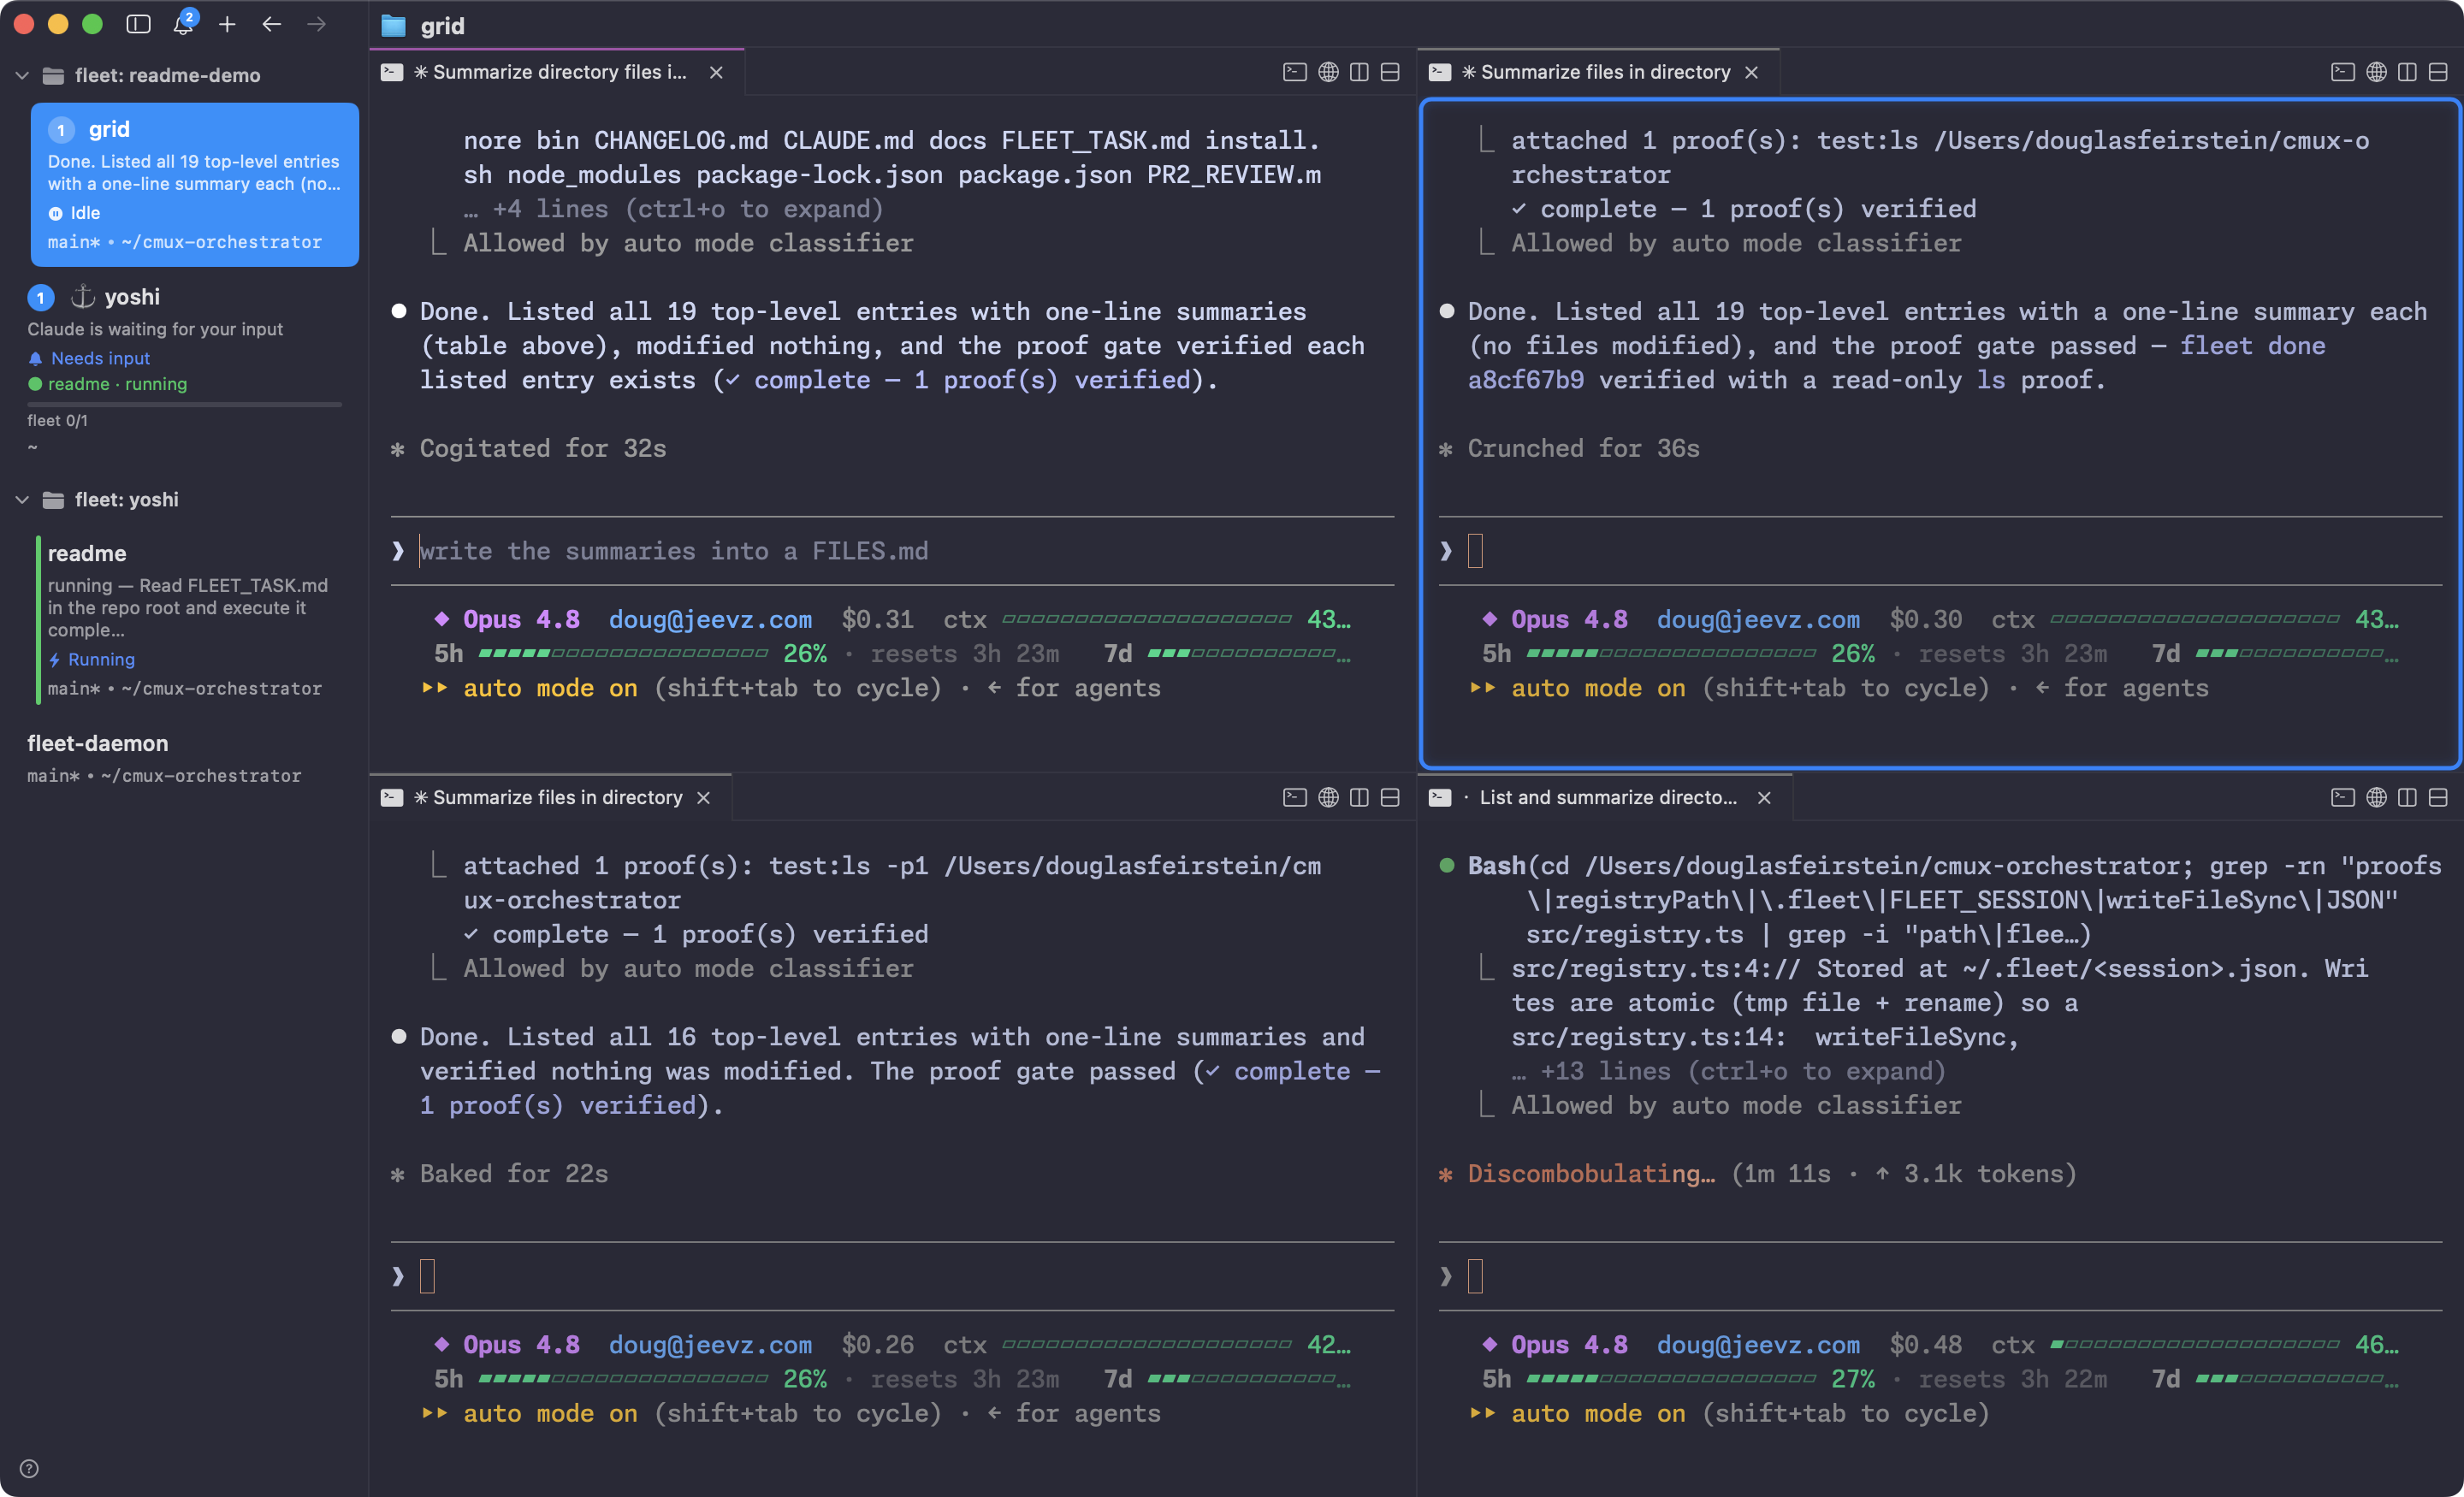Viewport: 2464px width, 1497px height.
Task: Click 'auto mode on' in bottom-right pane
Action: click(1598, 1413)
